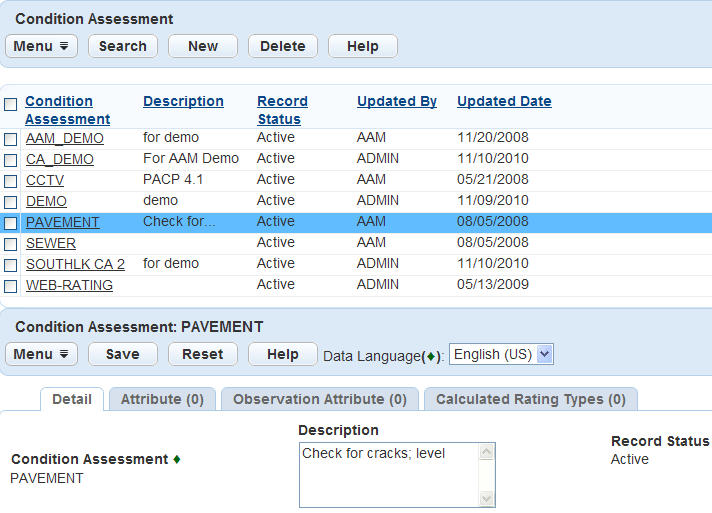Sort by Updated Date column header
712x513 pixels.
click(504, 101)
